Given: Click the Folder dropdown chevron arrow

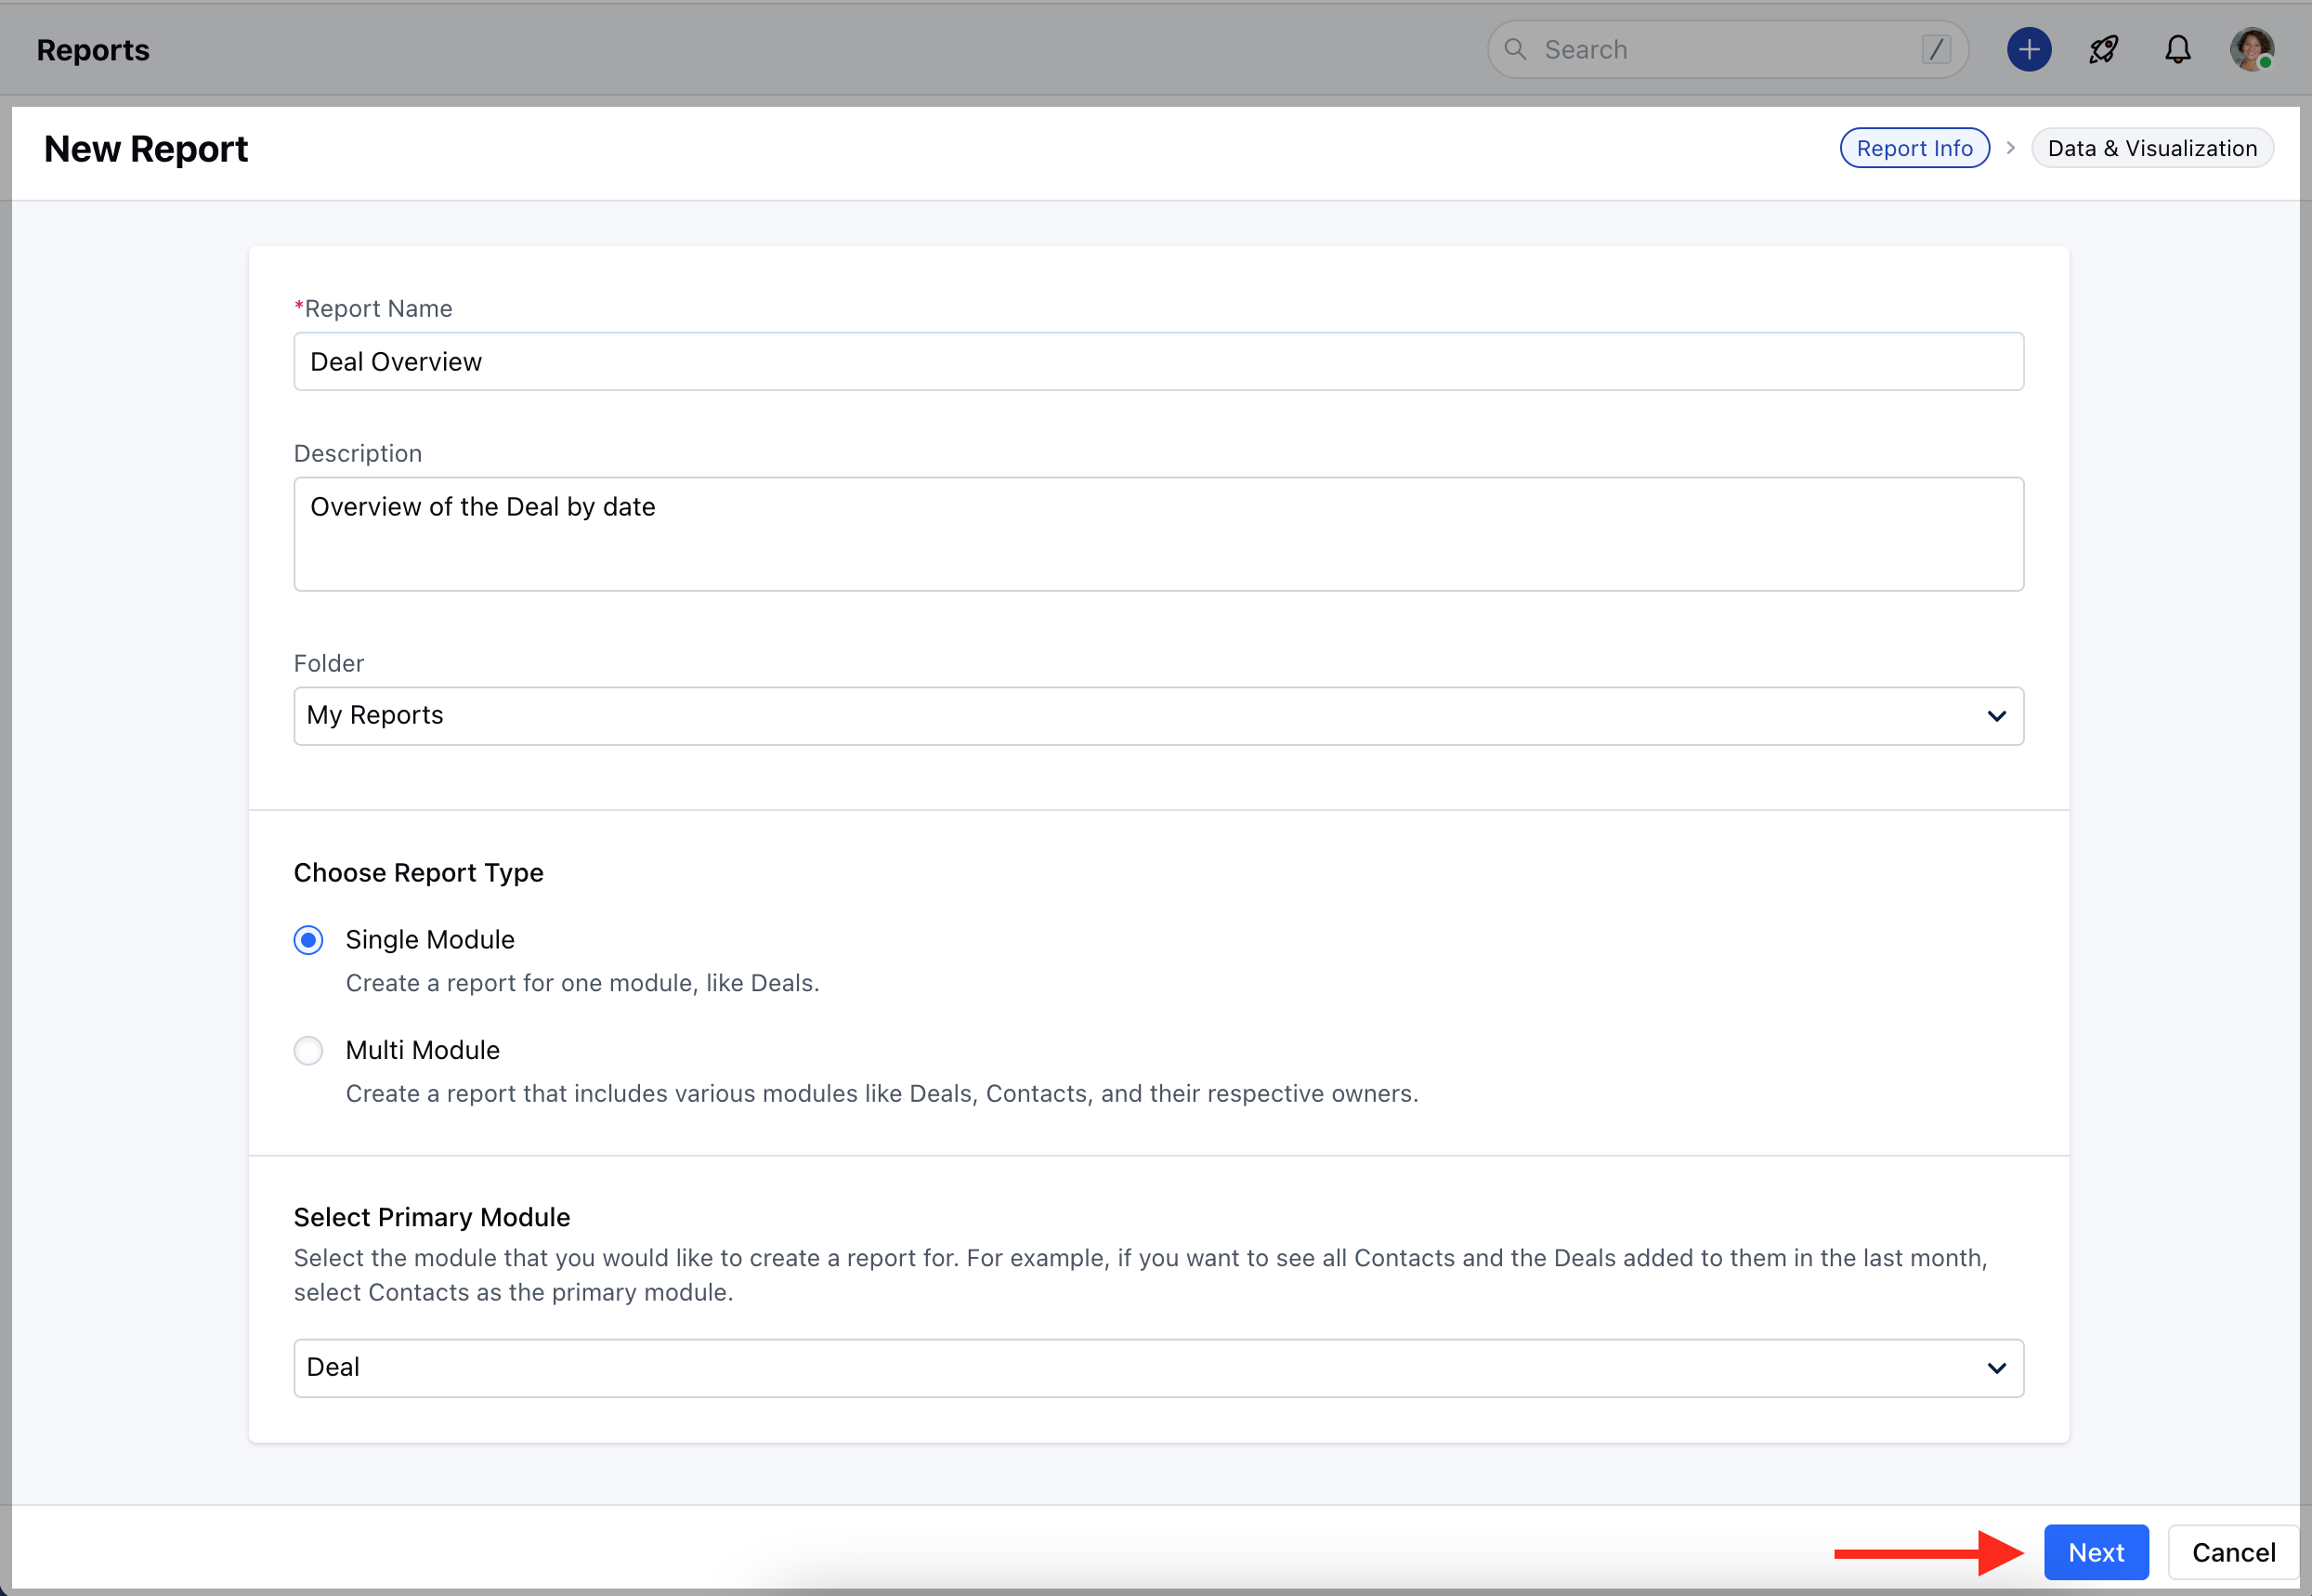Looking at the screenshot, I should [x=1996, y=716].
